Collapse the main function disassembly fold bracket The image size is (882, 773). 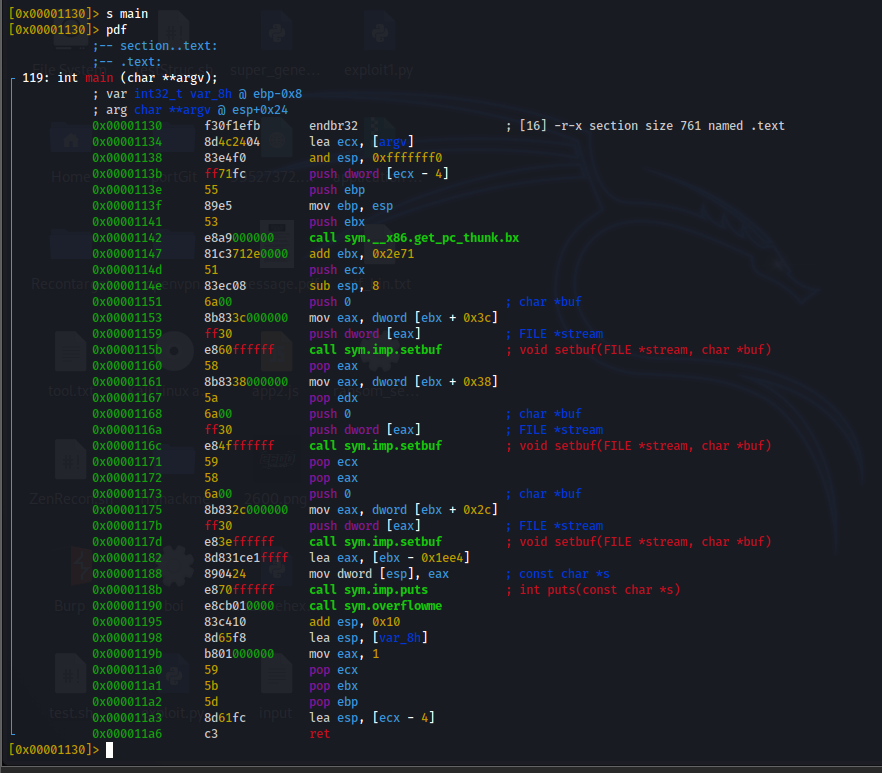pyautogui.click(x=12, y=77)
